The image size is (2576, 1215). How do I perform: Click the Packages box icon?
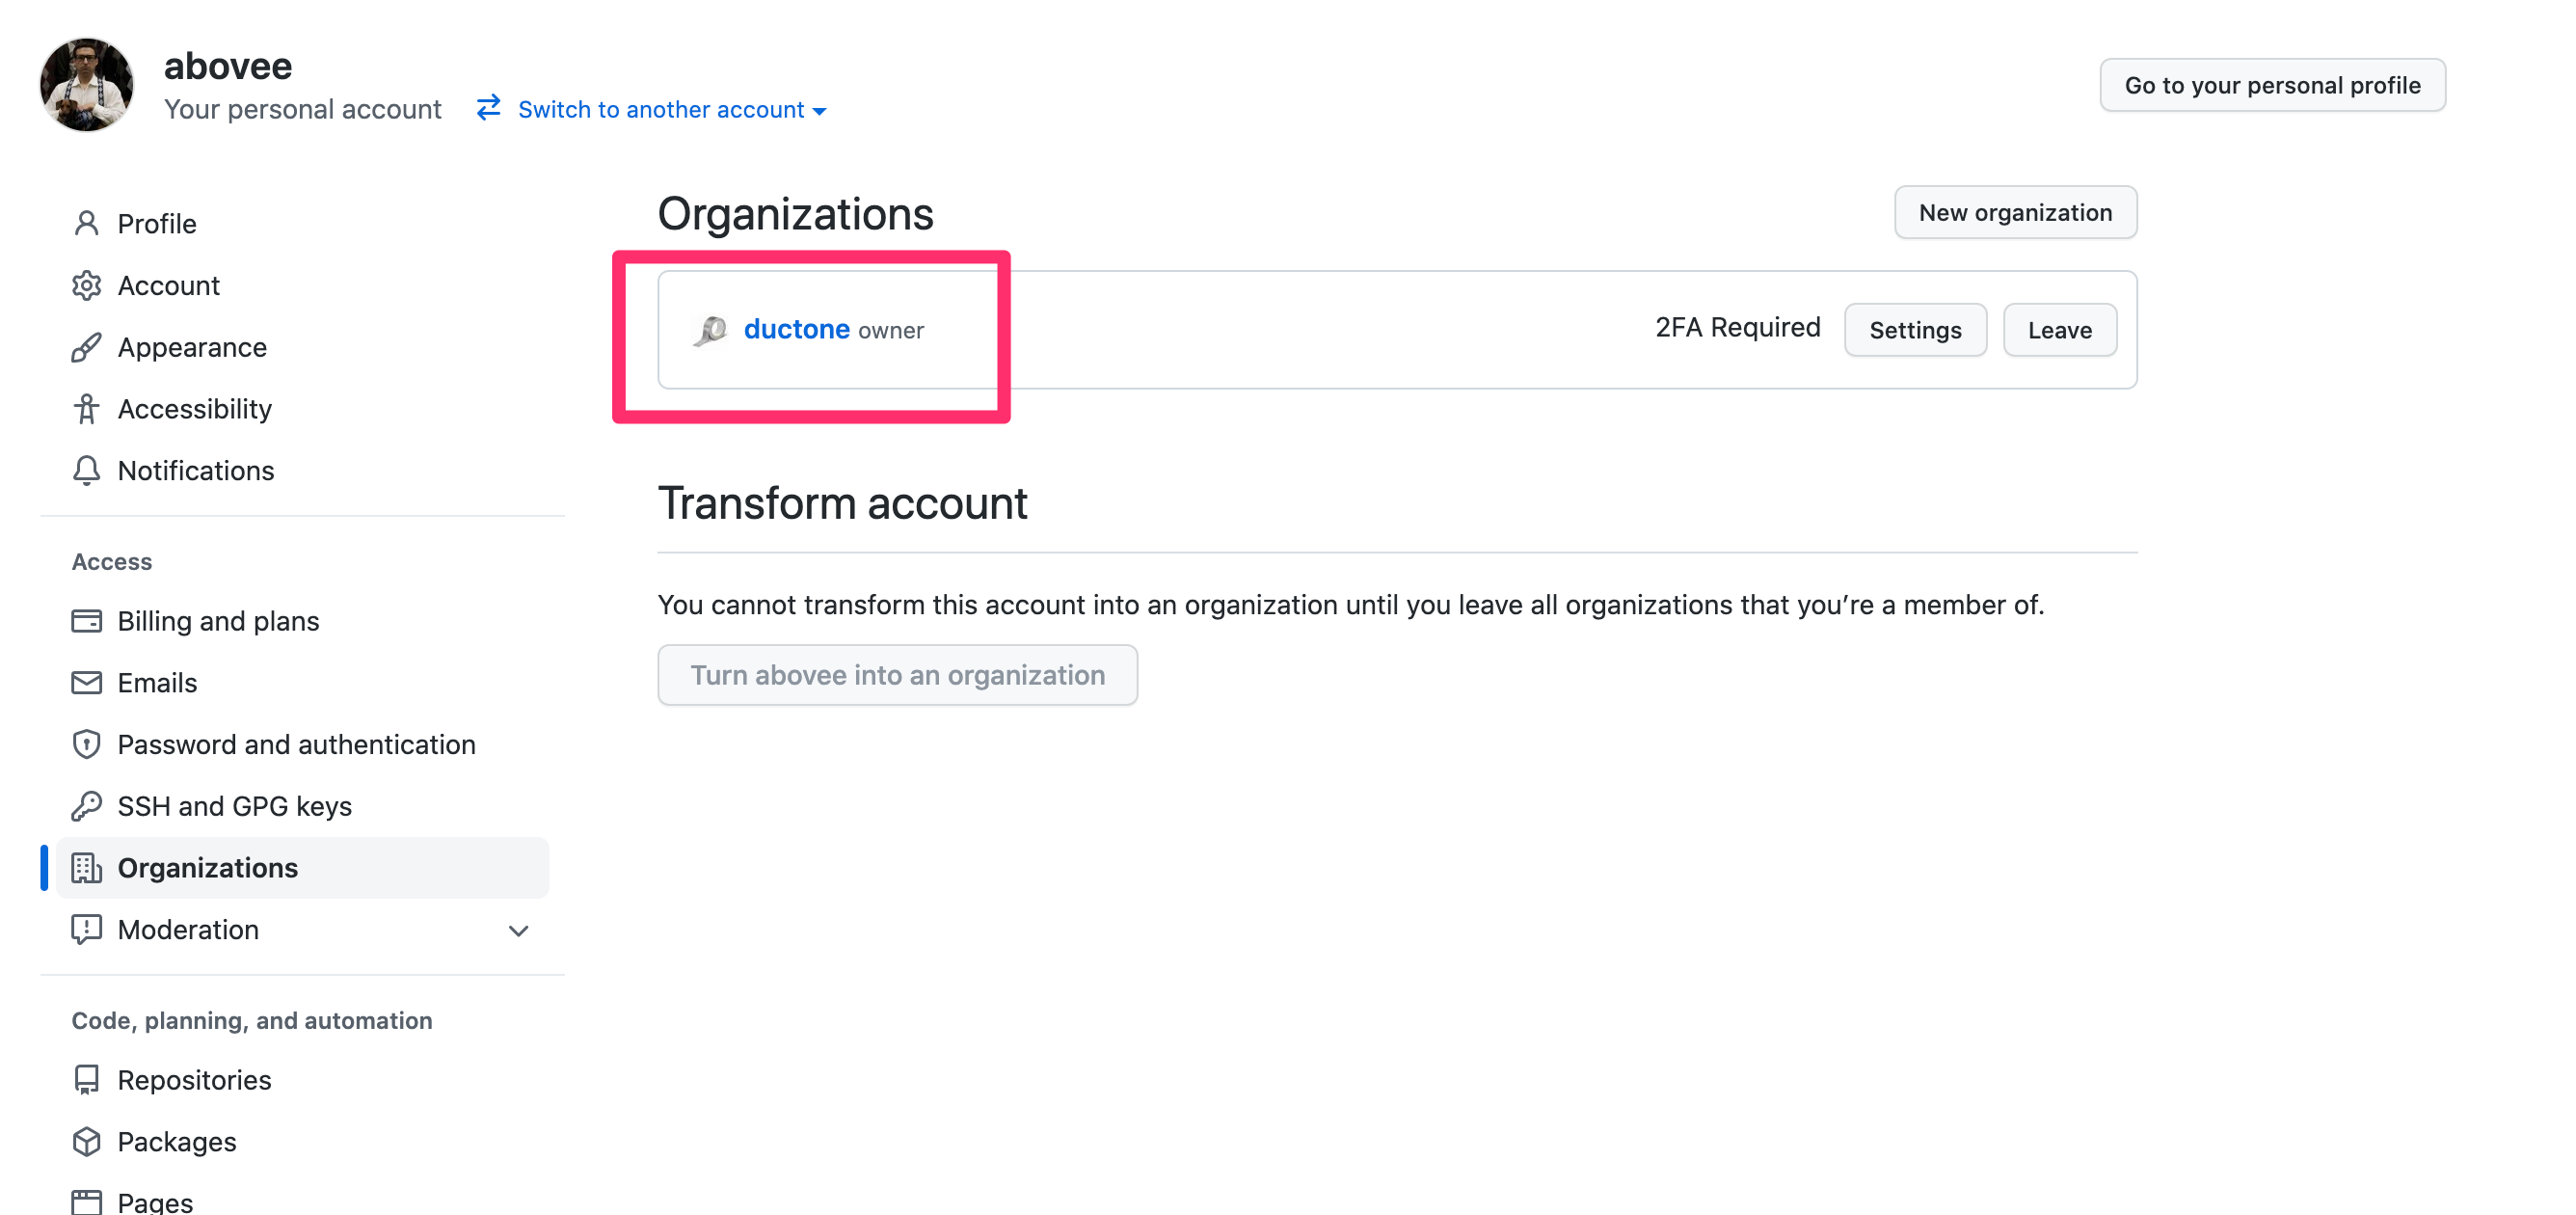pos(87,1141)
